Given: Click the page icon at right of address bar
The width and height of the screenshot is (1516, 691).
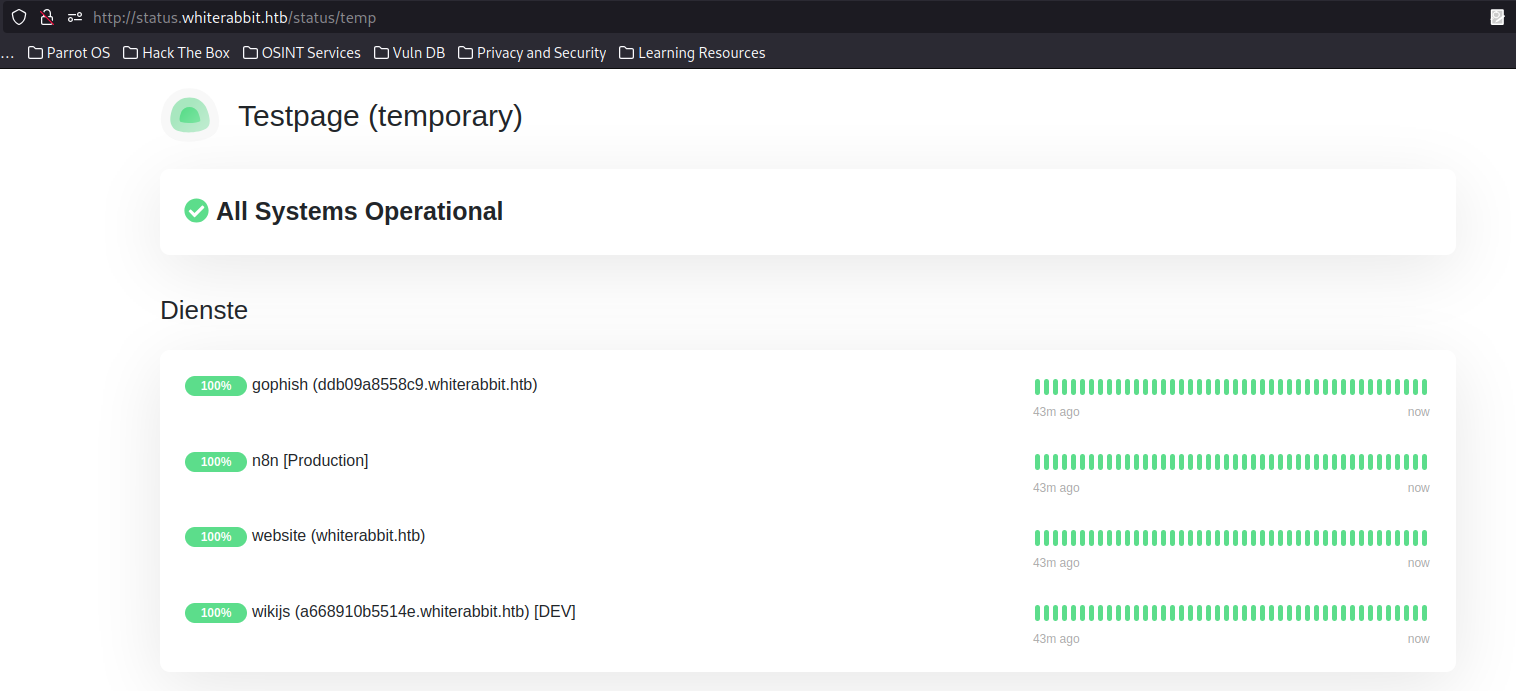Looking at the screenshot, I should click(x=1497, y=17).
